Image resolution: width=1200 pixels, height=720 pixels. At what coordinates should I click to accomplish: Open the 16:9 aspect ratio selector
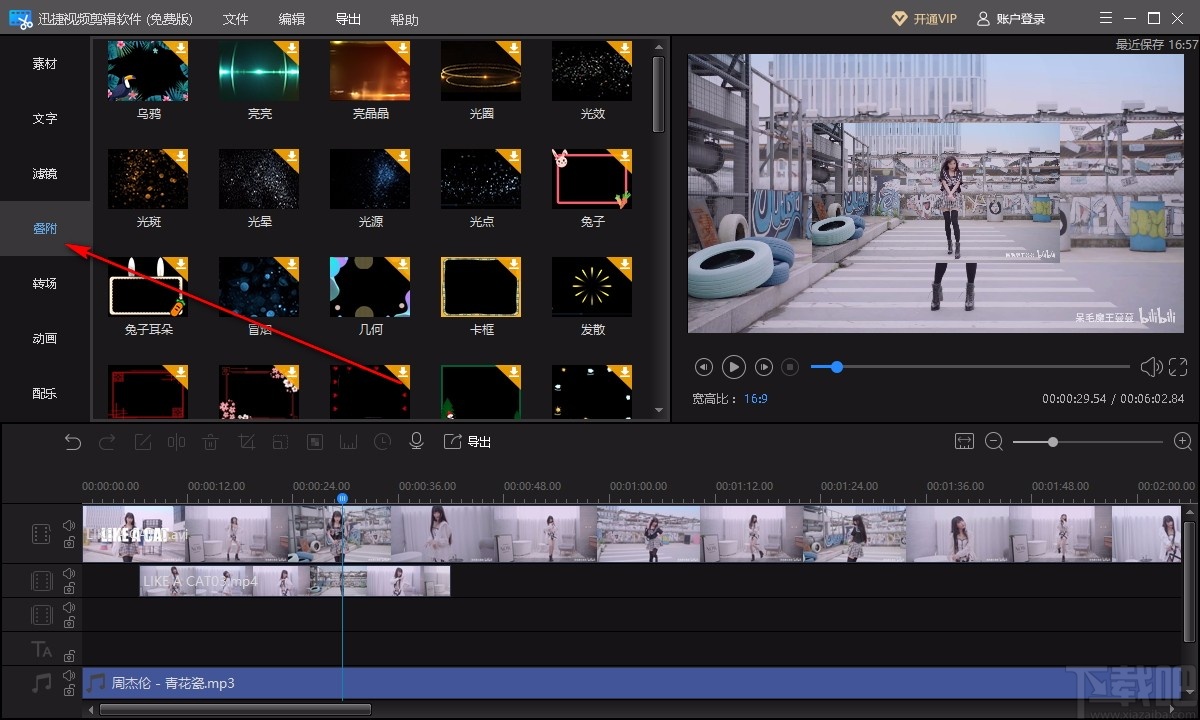755,398
